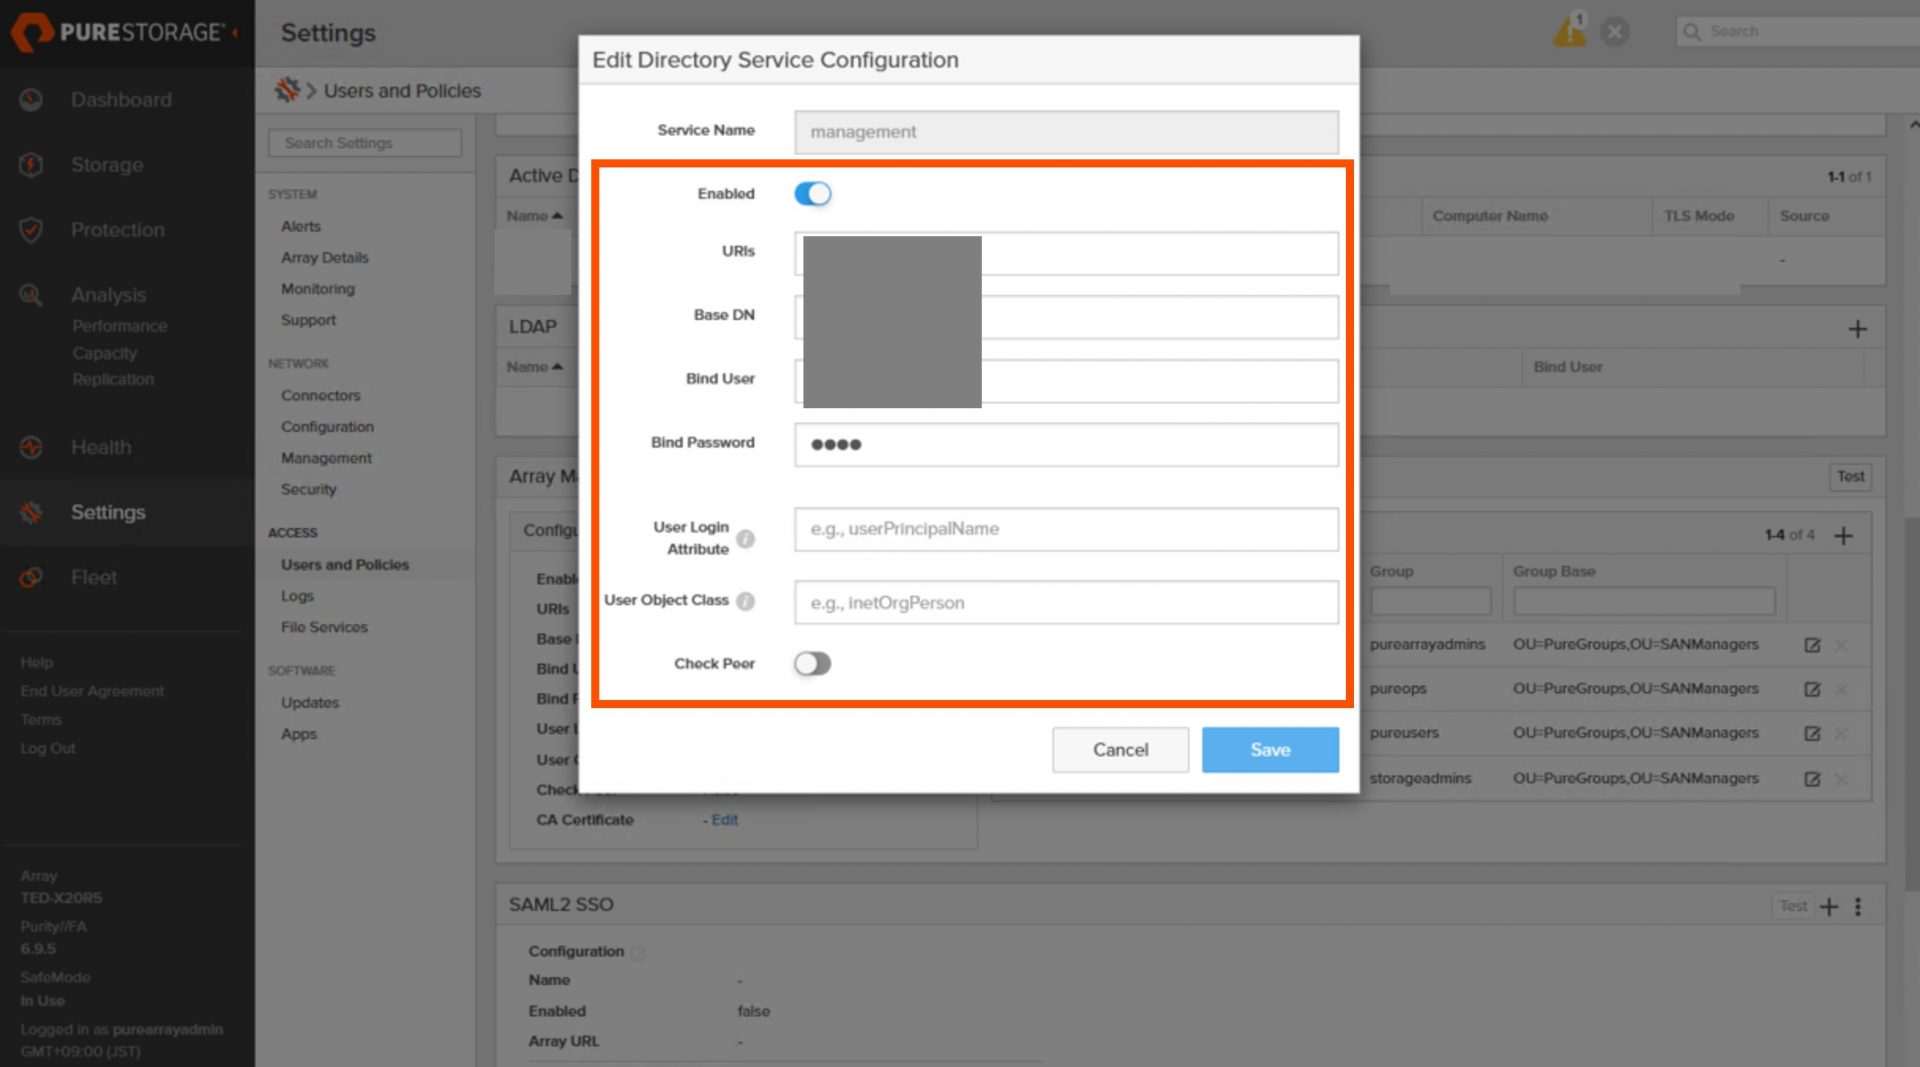
Task: Edit the storageadmins group row
Action: (x=1812, y=779)
